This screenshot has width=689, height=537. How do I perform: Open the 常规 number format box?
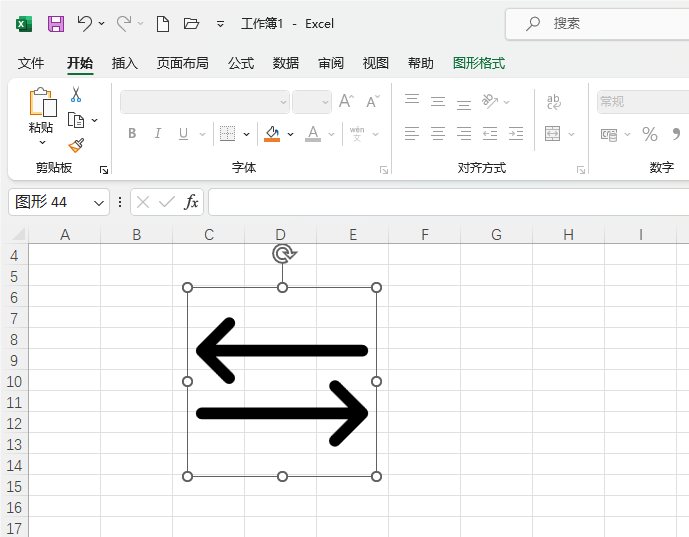click(x=643, y=102)
